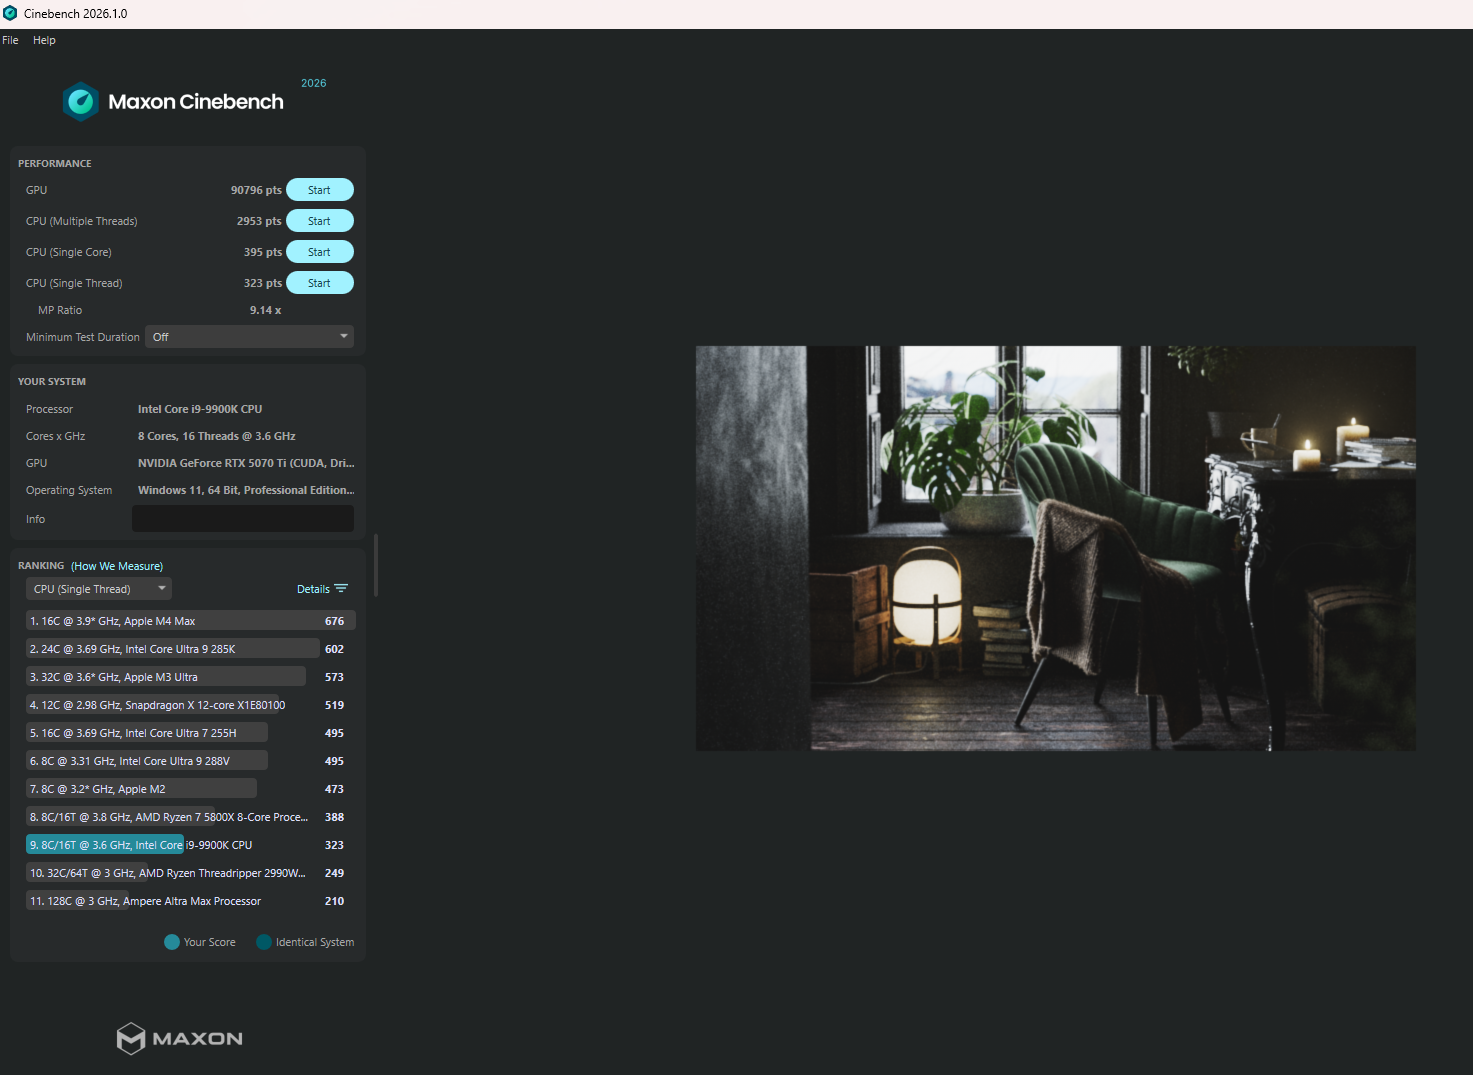Click the 395 pts single core score
1473x1075 pixels.
263,252
